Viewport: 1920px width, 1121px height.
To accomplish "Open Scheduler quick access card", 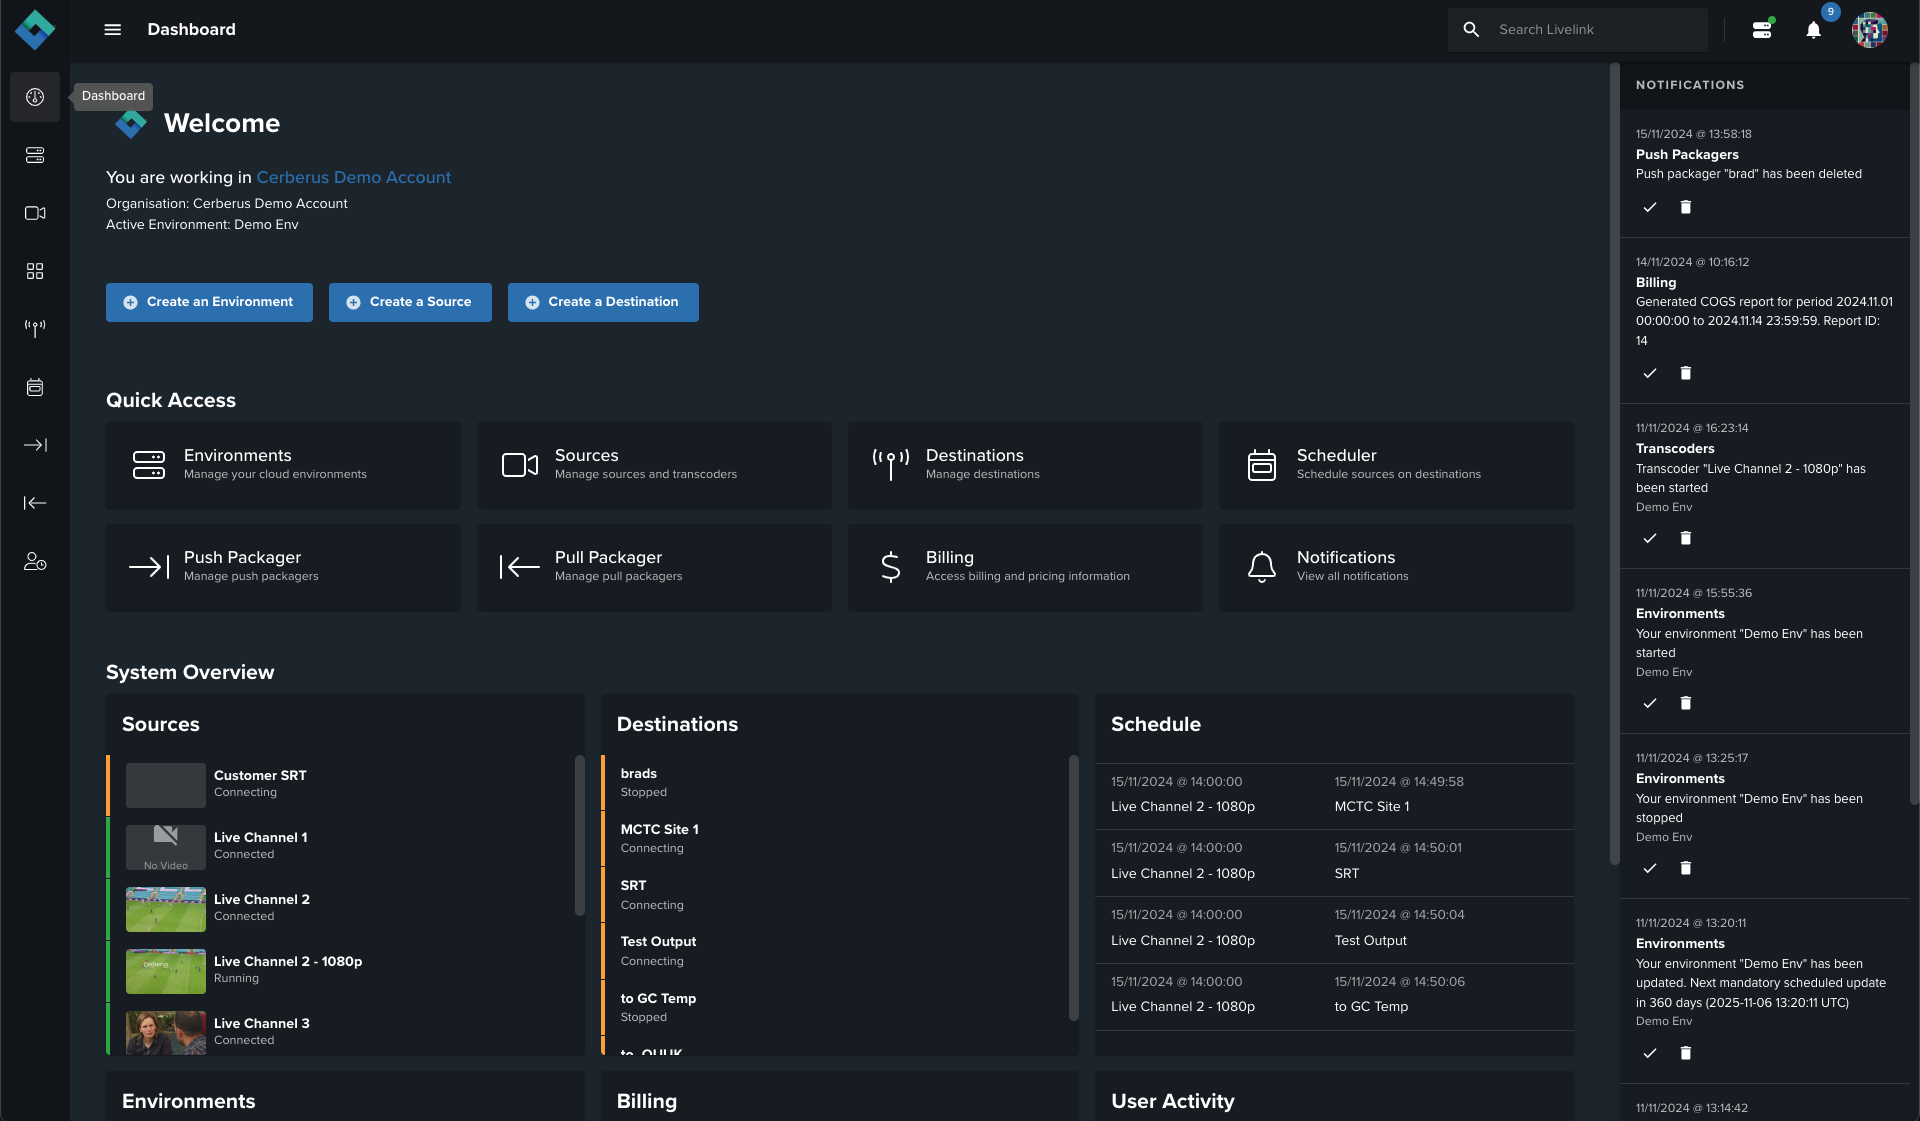I will click(x=1395, y=465).
